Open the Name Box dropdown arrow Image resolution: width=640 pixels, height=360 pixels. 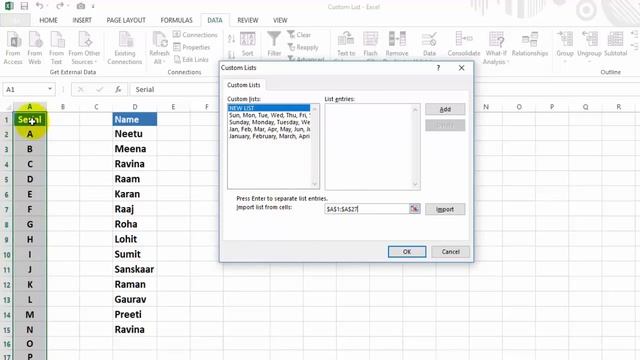tap(50, 89)
